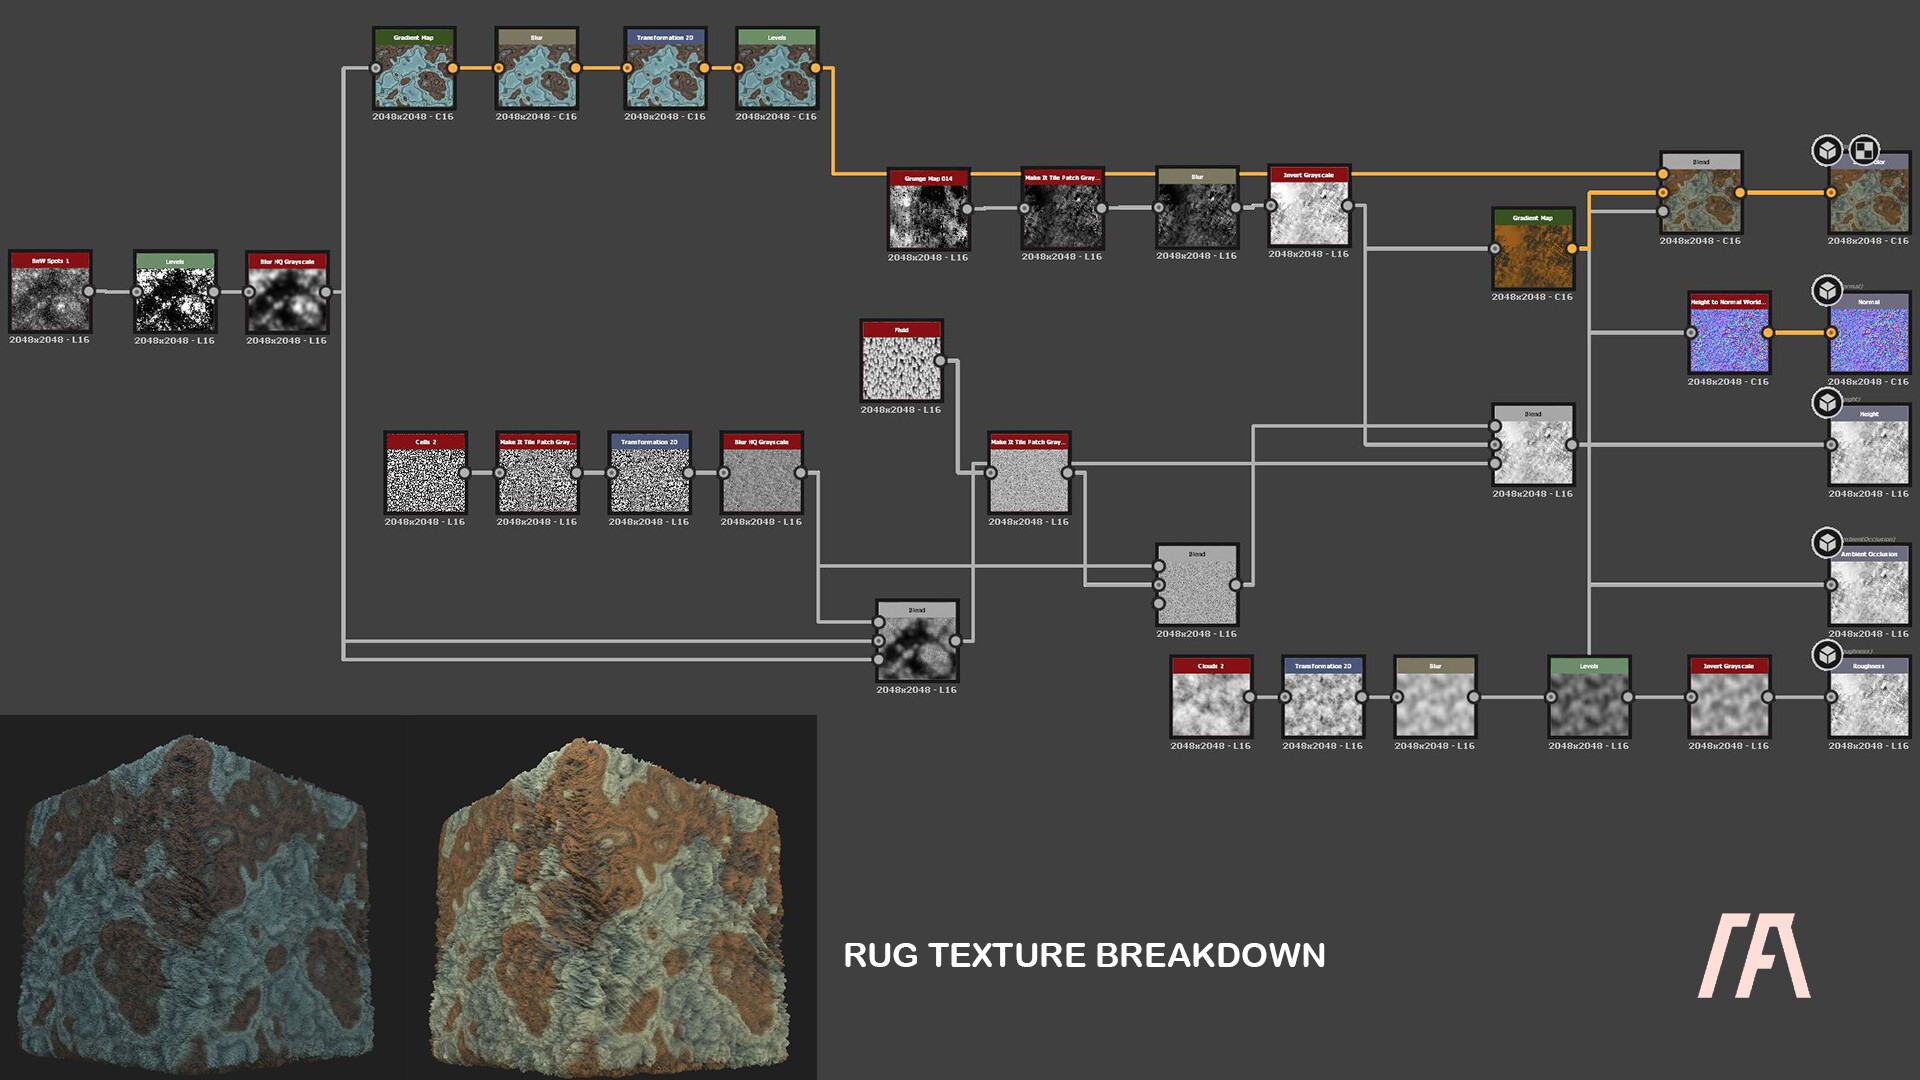Select the BnW Spots 1 node

[x=50, y=297]
